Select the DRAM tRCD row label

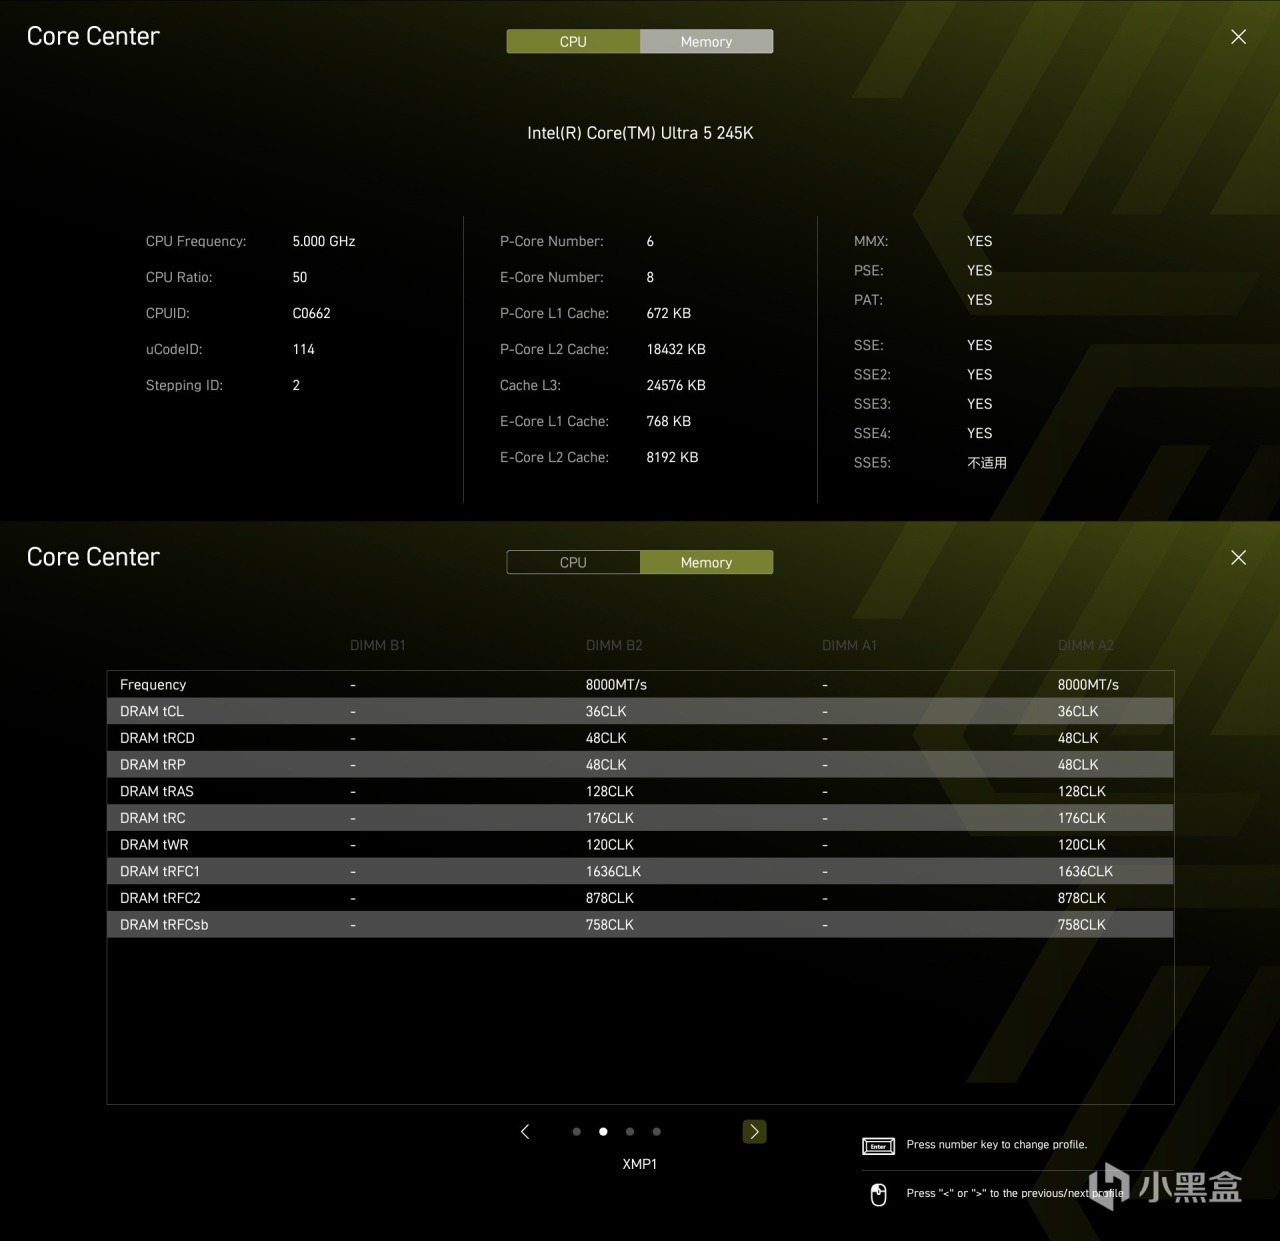157,738
